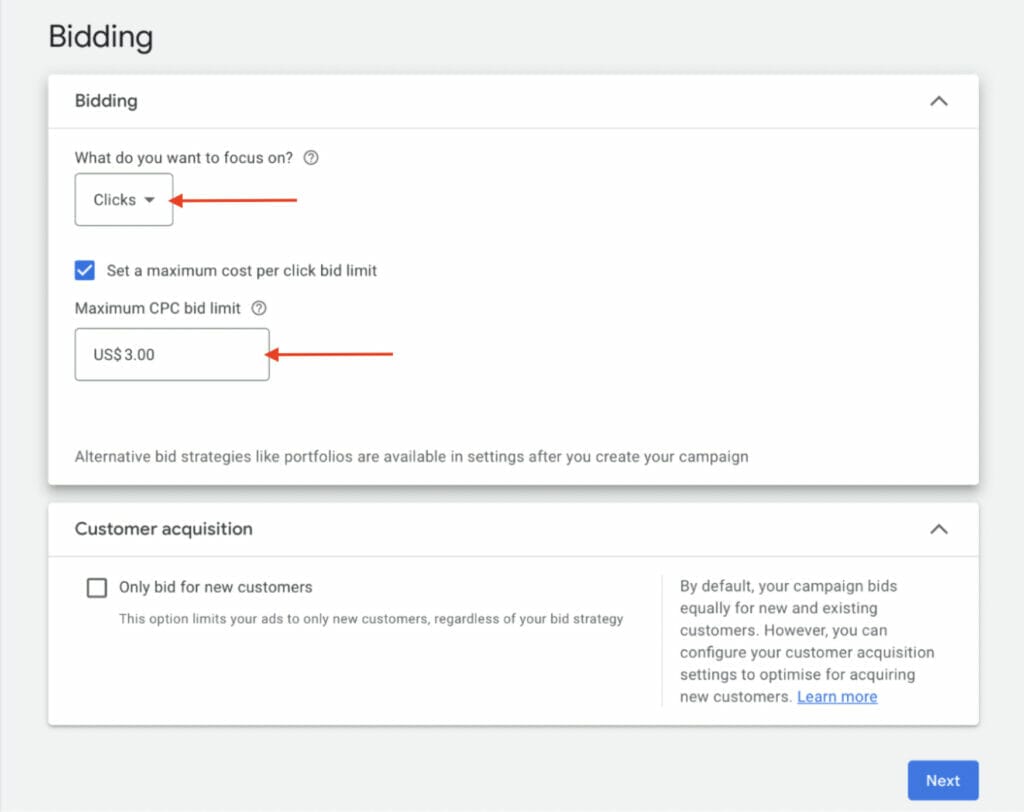This screenshot has width=1024, height=812.
Task: Click the chevron on Customer acquisition panel
Action: (x=938, y=528)
